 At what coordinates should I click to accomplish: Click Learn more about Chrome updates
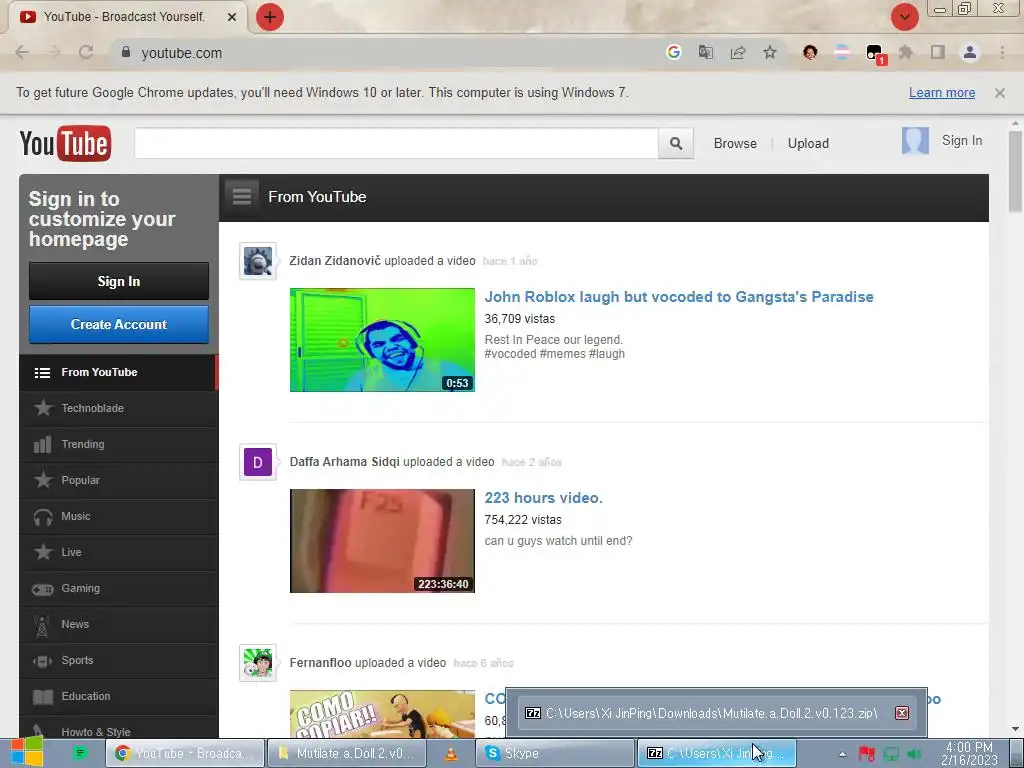[942, 93]
